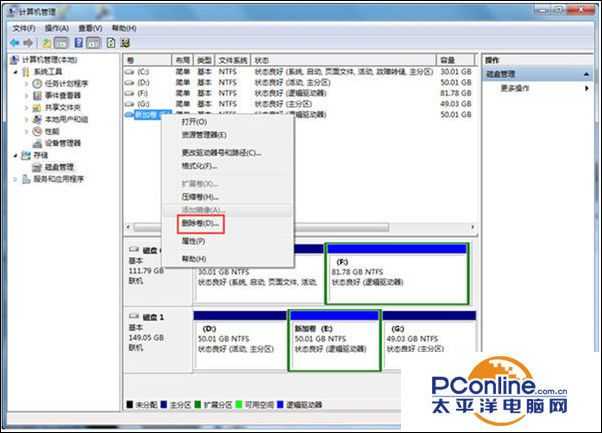Image resolution: width=602 pixels, height=433 pixels.
Task: Click the drive icon beside (C:) row
Action: click(130, 72)
